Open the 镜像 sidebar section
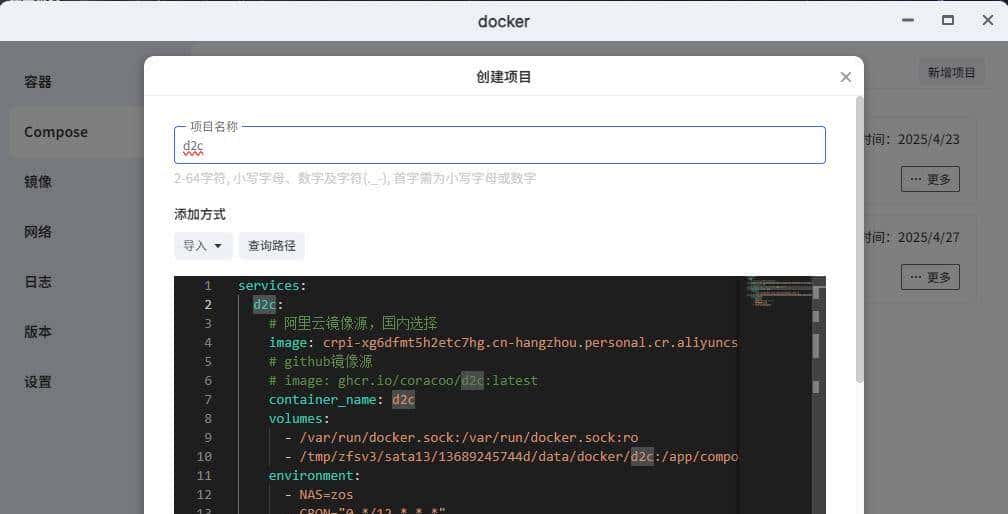Image resolution: width=1008 pixels, height=514 pixels. click(38, 182)
